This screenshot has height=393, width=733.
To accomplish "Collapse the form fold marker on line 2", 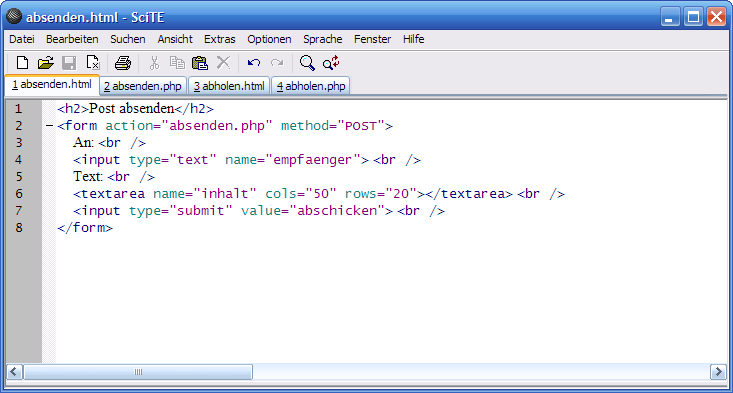I will [50, 125].
